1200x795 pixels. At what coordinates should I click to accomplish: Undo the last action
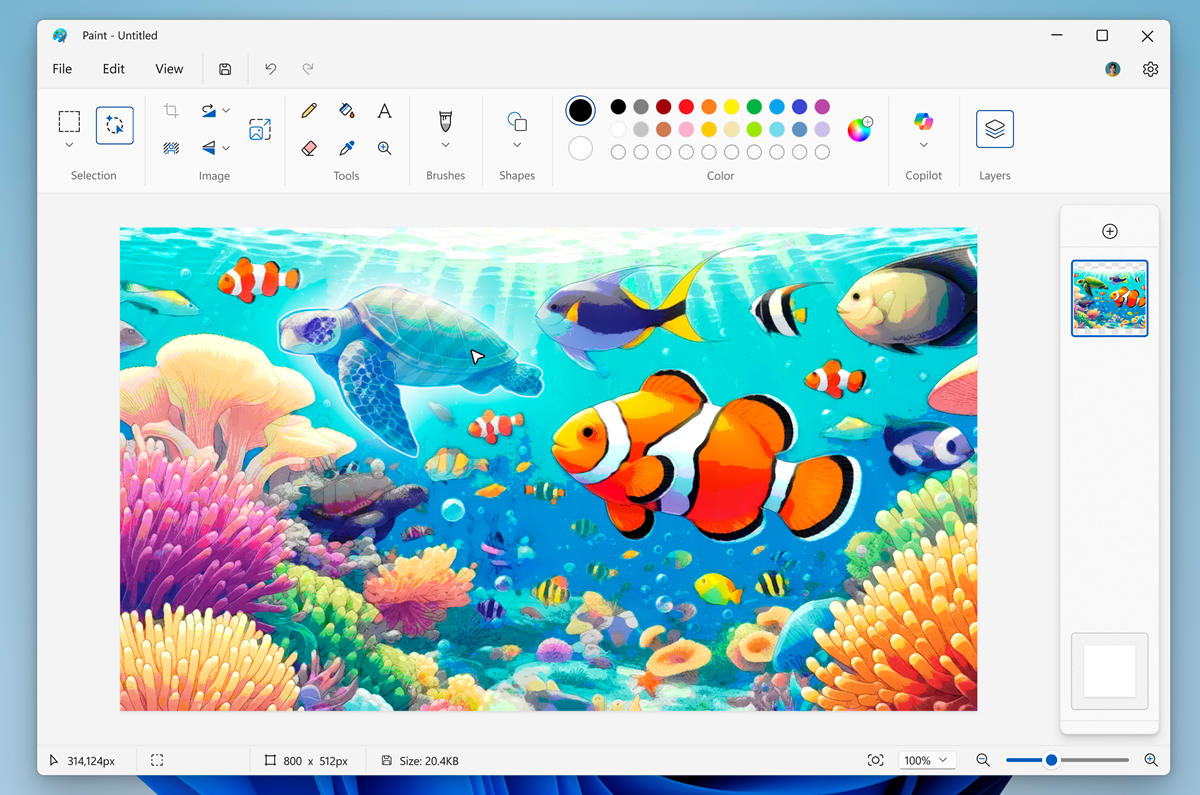click(x=270, y=68)
